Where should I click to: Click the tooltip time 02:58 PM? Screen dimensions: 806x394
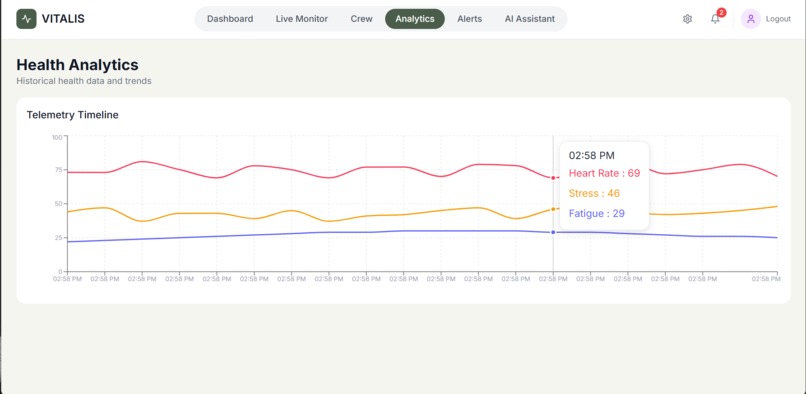tap(592, 155)
